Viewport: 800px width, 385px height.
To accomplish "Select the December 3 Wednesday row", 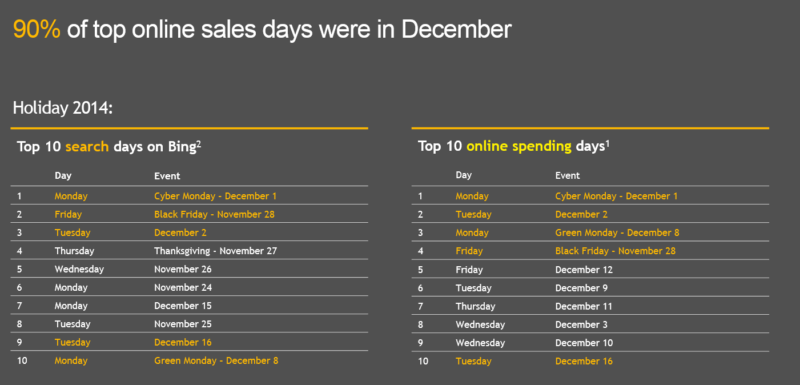I will [590, 324].
